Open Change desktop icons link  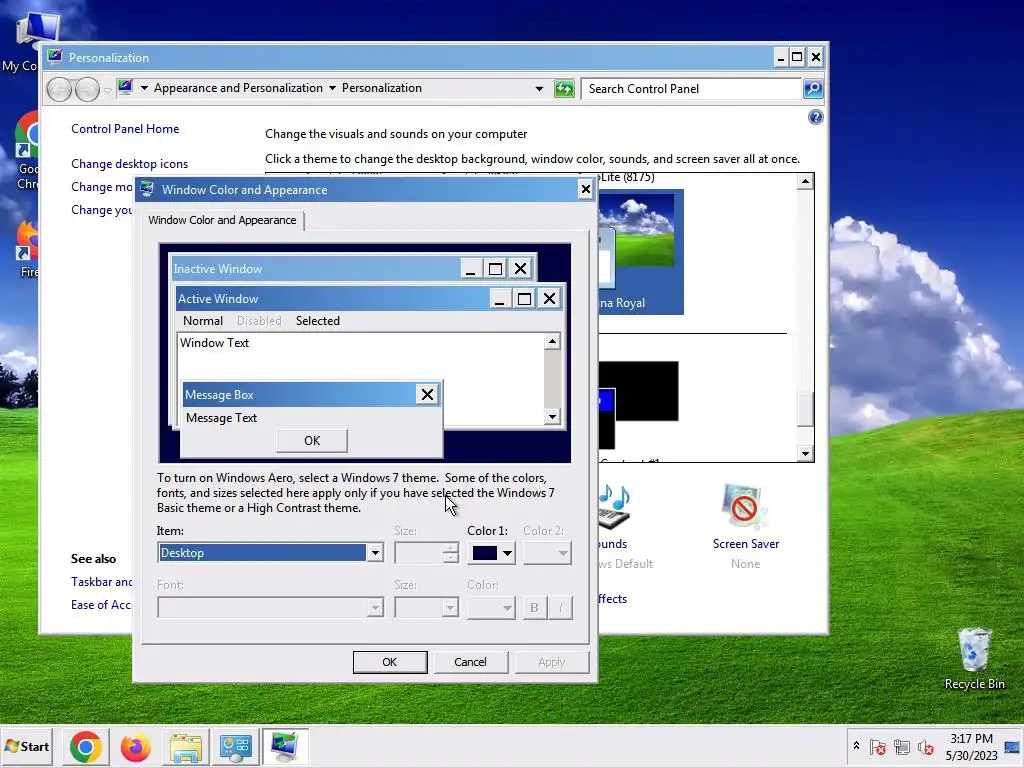(x=129, y=164)
